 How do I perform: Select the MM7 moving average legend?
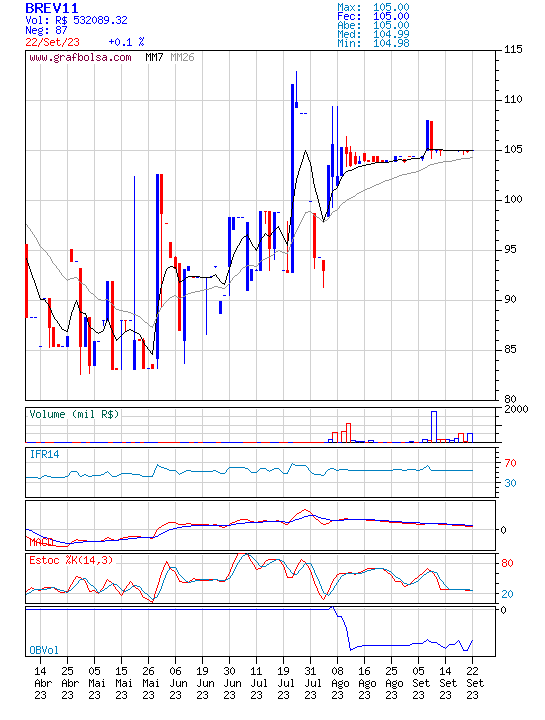154,57
